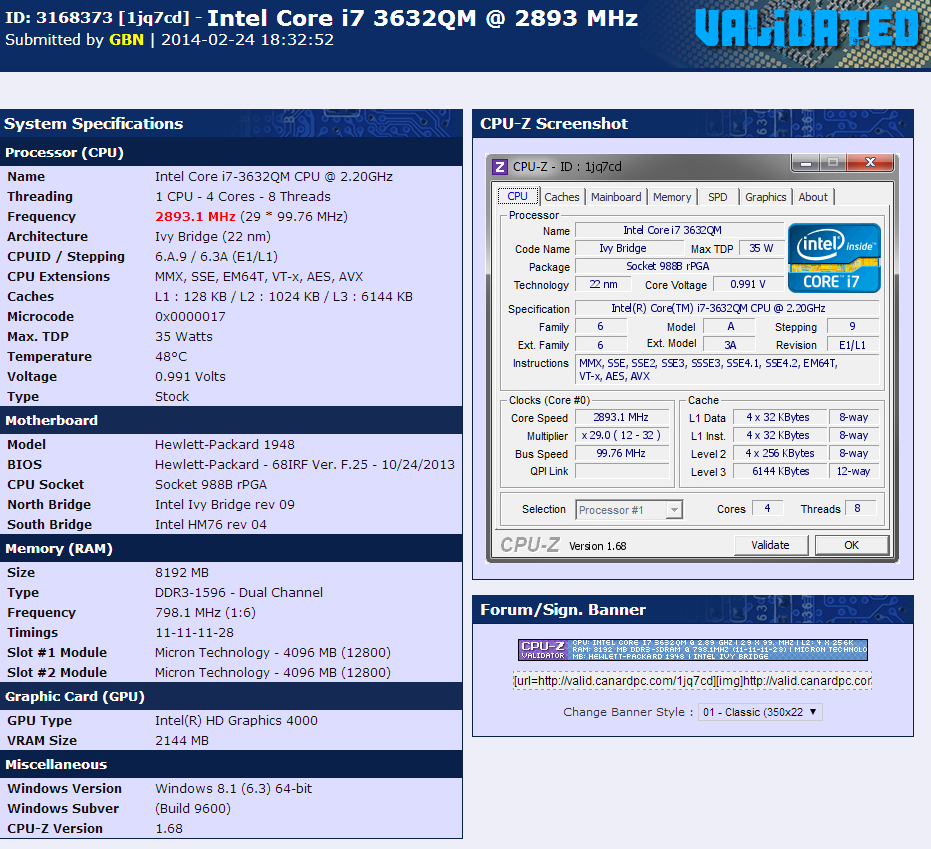Click the Threads count 8 field
Viewport: 931px width, 849px height.
(859, 508)
